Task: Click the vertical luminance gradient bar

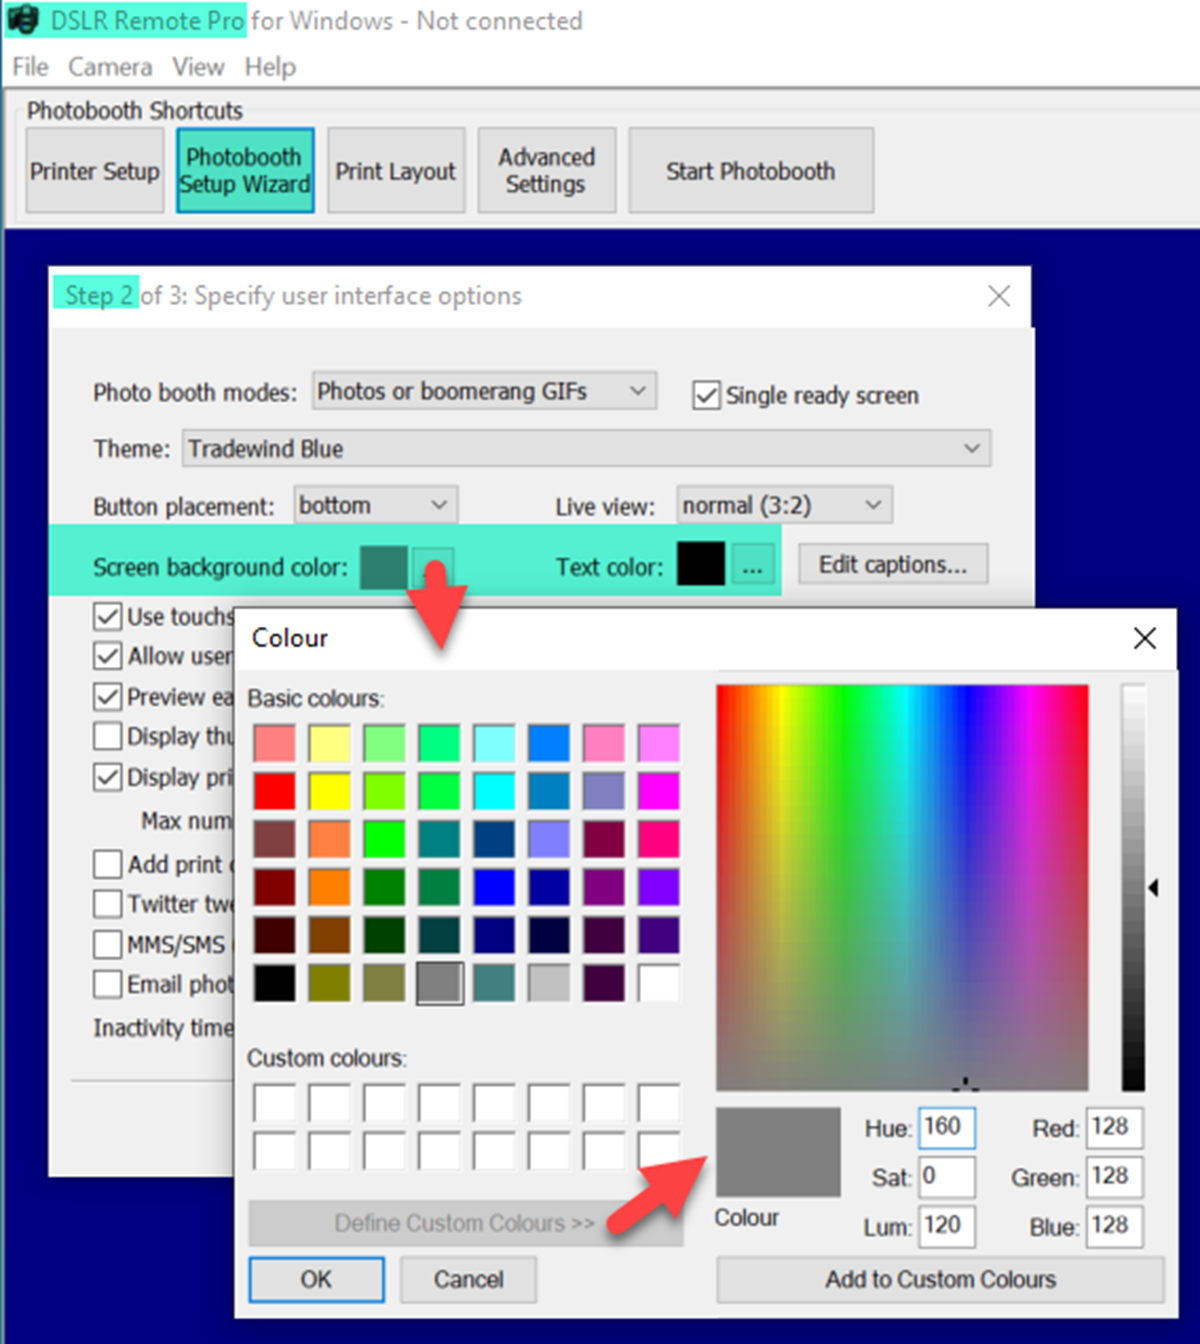Action: coord(1133,887)
